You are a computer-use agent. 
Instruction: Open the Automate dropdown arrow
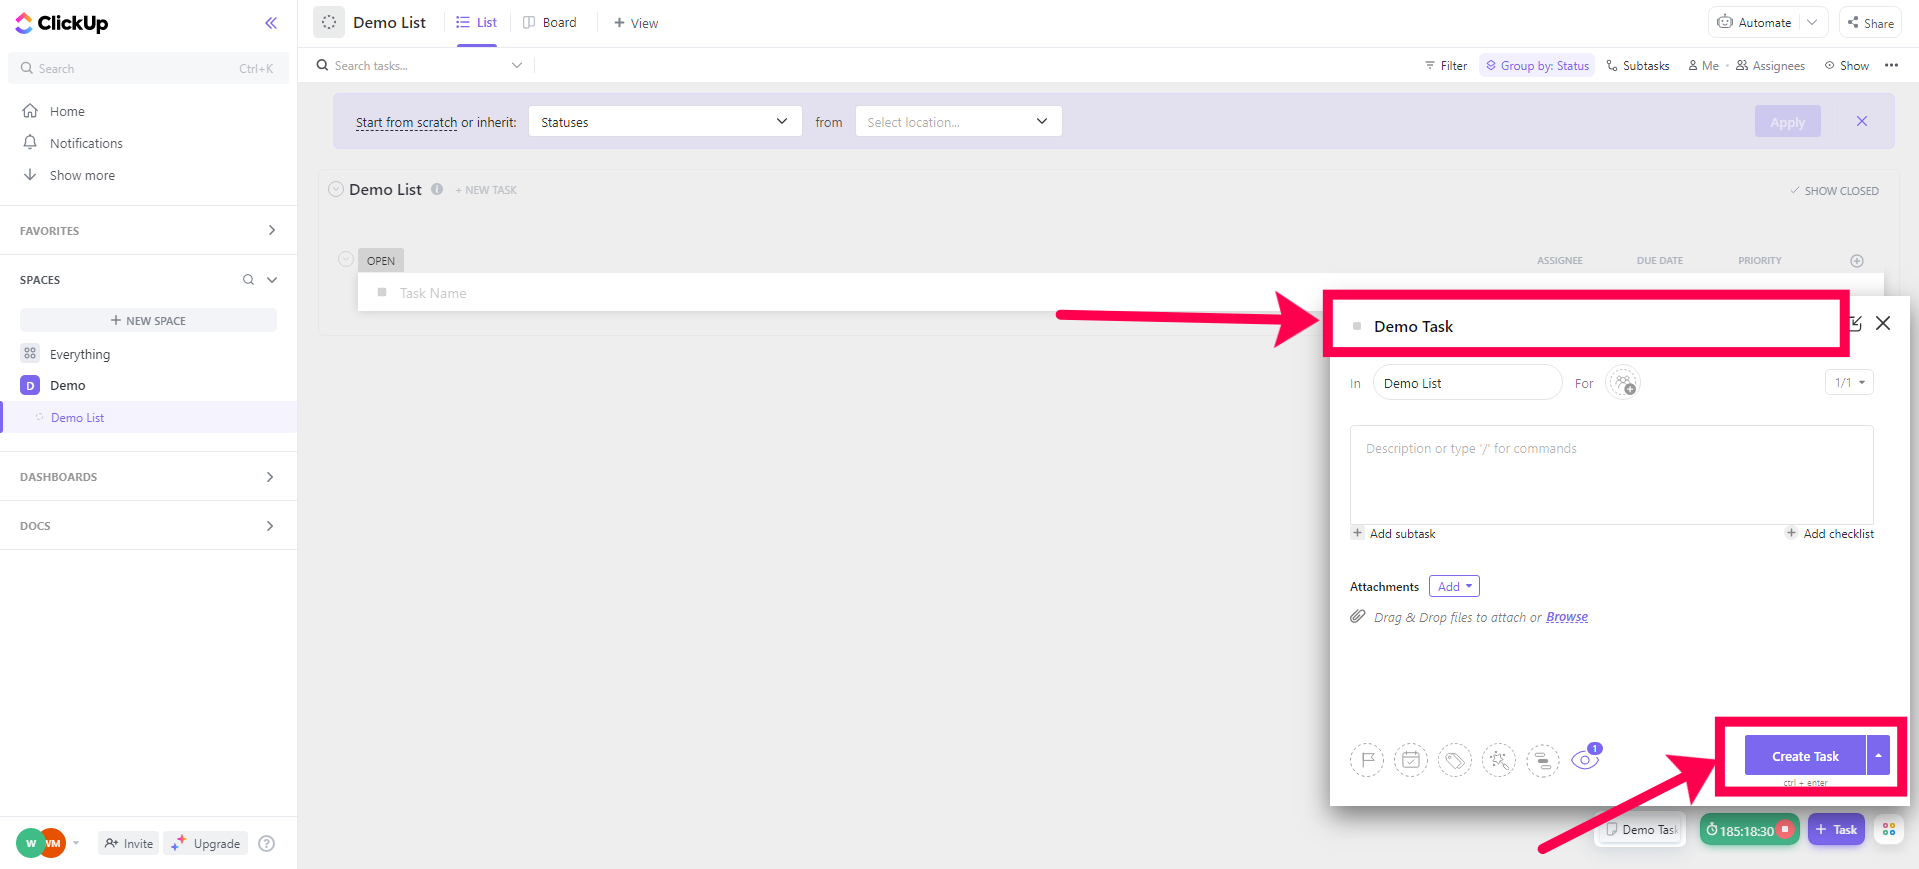1813,22
